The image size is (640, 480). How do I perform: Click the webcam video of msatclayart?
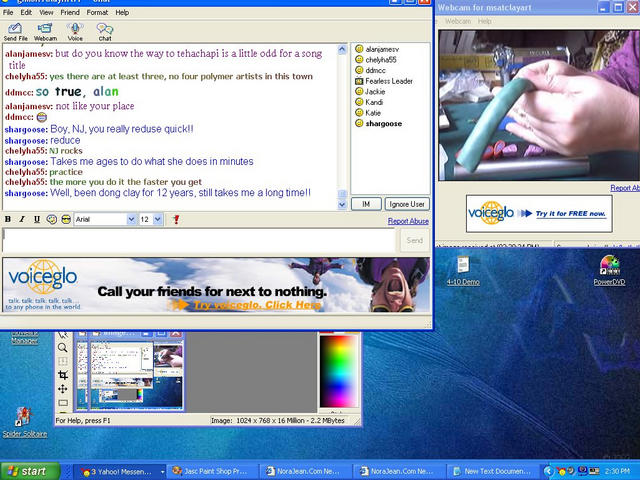[x=539, y=105]
